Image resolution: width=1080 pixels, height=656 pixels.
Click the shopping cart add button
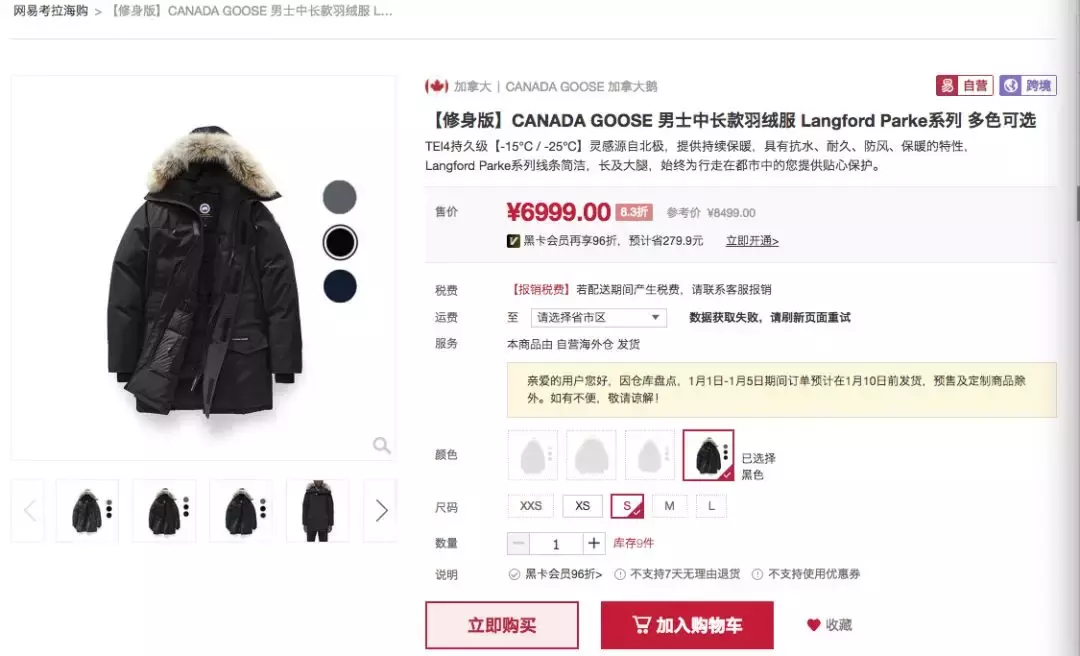coord(687,625)
